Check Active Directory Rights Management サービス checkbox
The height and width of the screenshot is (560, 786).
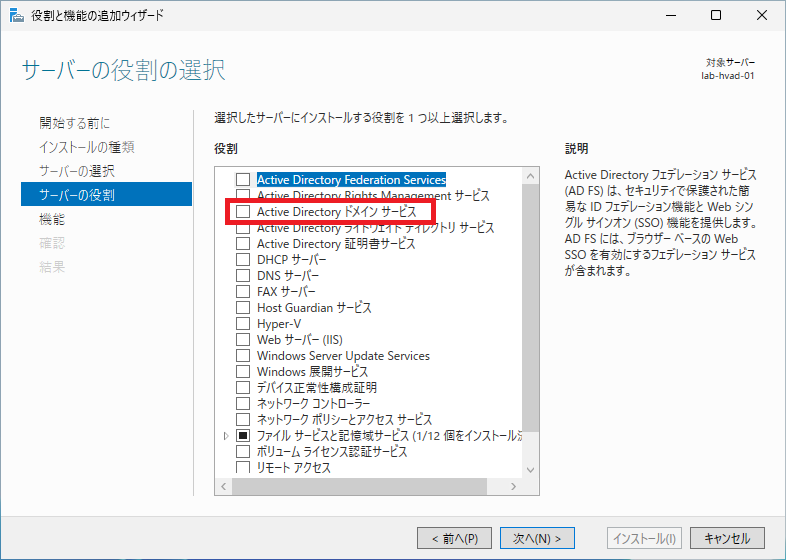pos(243,195)
